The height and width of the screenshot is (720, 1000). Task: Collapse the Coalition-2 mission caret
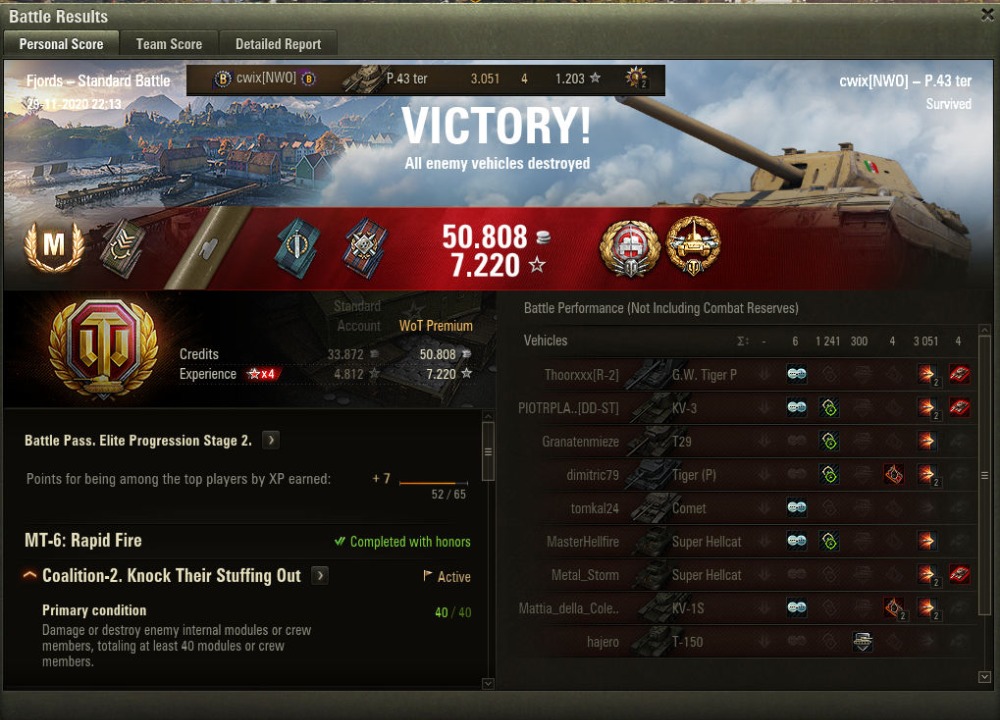coord(29,575)
